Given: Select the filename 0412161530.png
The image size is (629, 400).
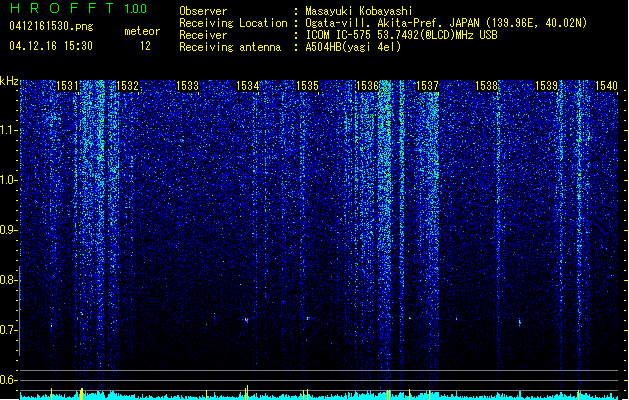Looking at the screenshot, I should [x=51, y=26].
